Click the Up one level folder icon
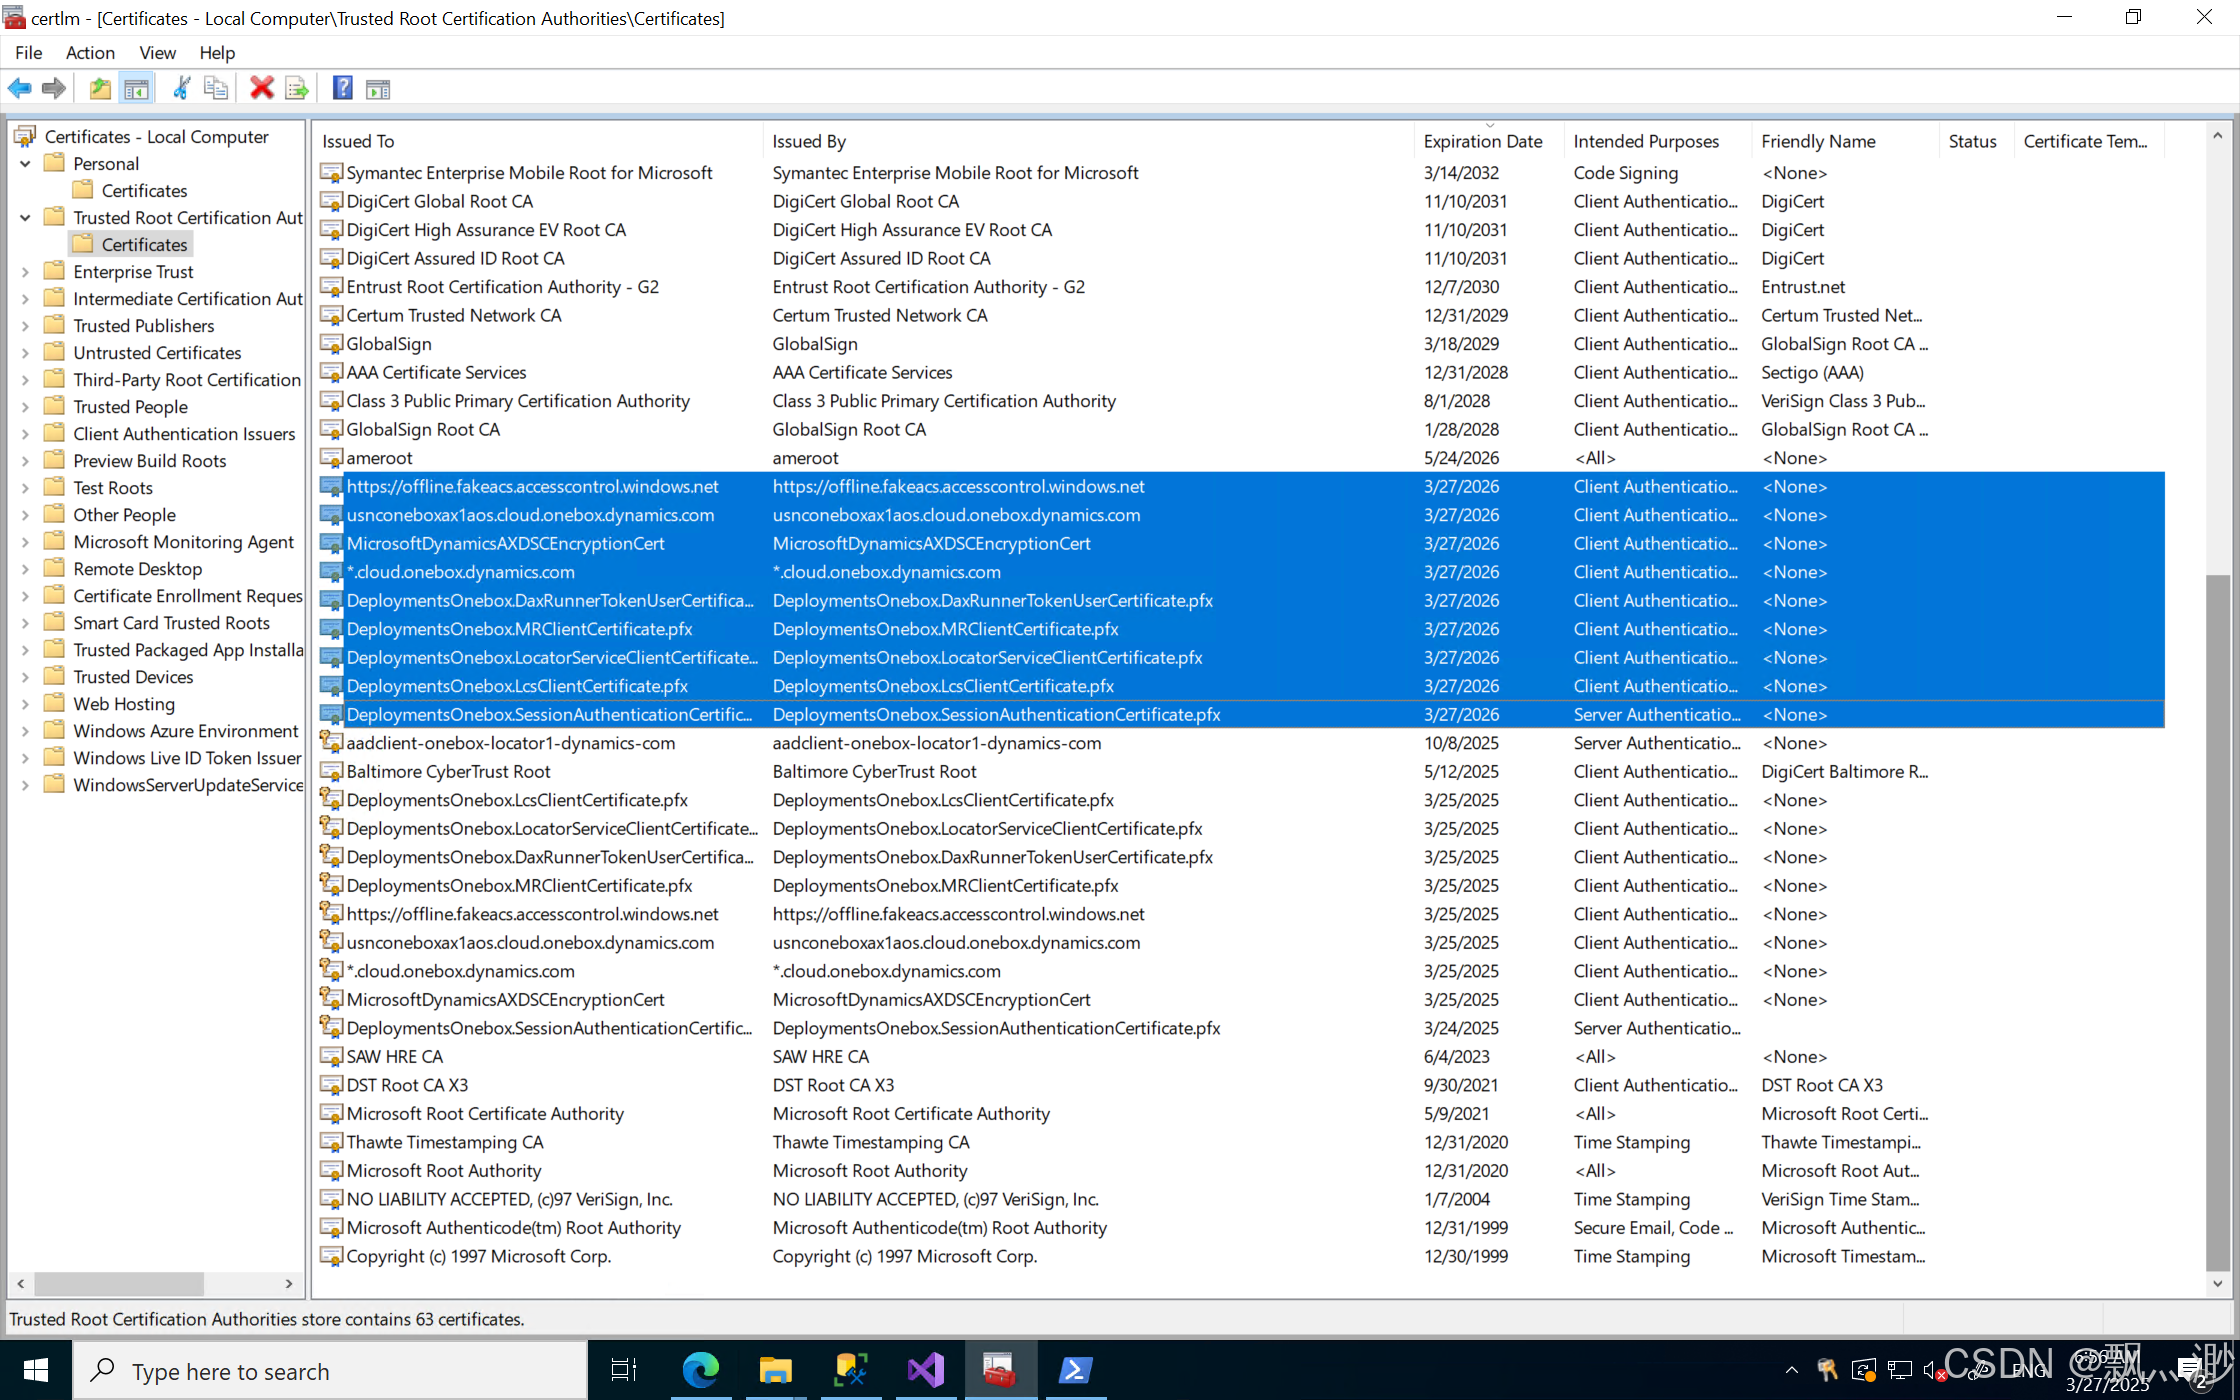Image resolution: width=2240 pixels, height=1400 pixels. coord(100,88)
